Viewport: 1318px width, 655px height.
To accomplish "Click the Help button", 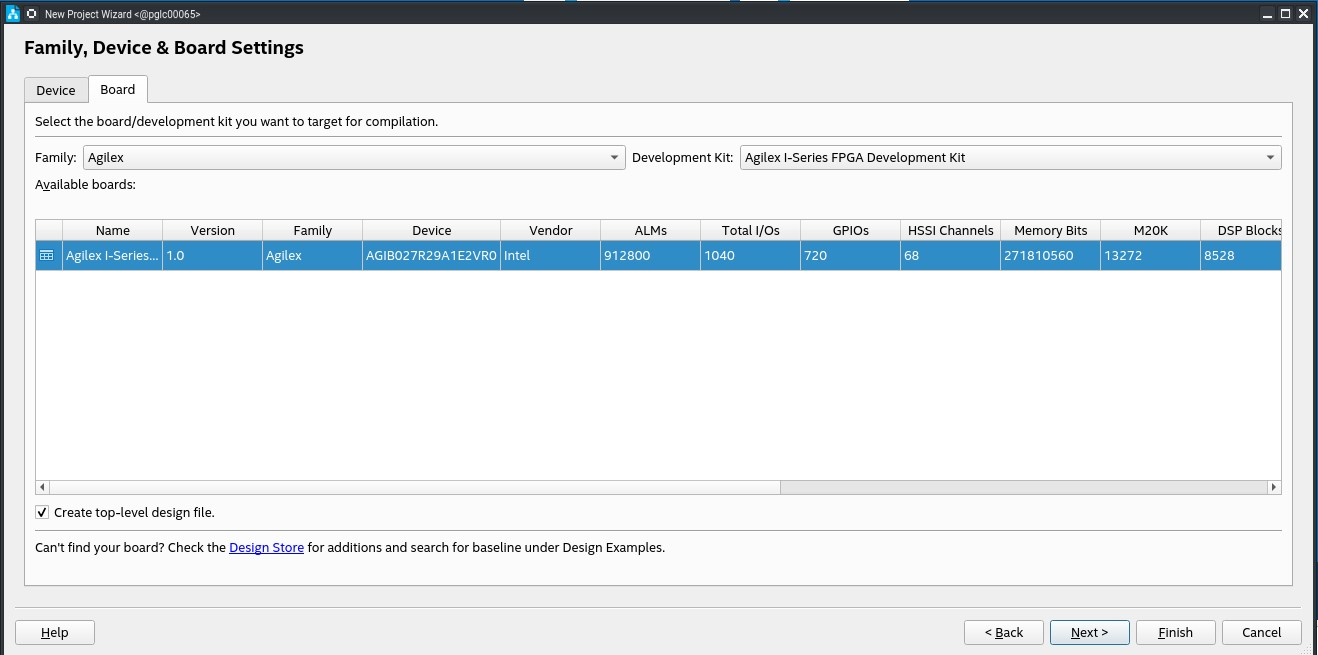I will click(54, 632).
